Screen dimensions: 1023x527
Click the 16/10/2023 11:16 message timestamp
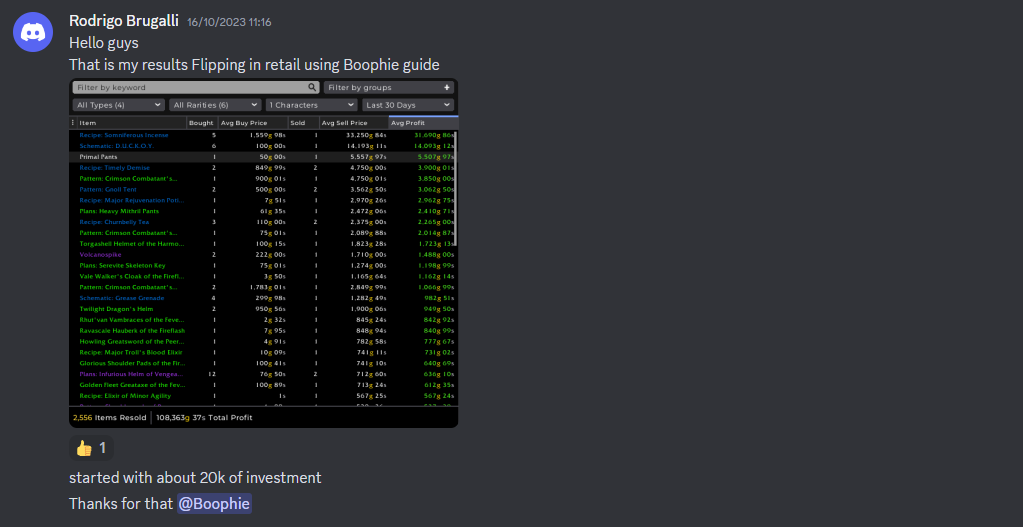[x=229, y=22]
